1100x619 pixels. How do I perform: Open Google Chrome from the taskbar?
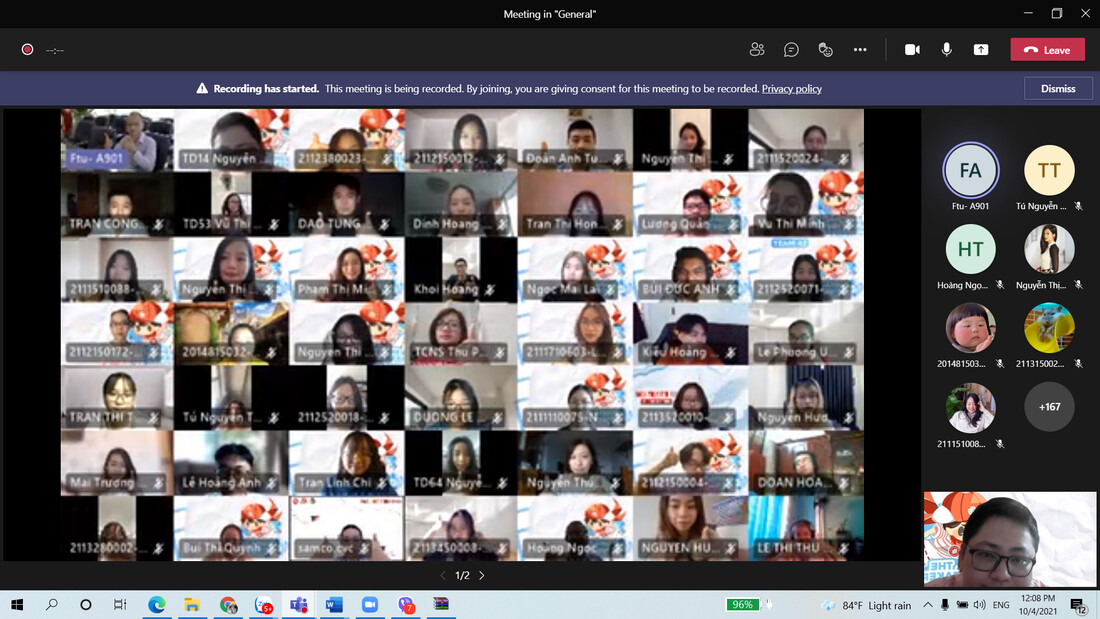[x=228, y=604]
